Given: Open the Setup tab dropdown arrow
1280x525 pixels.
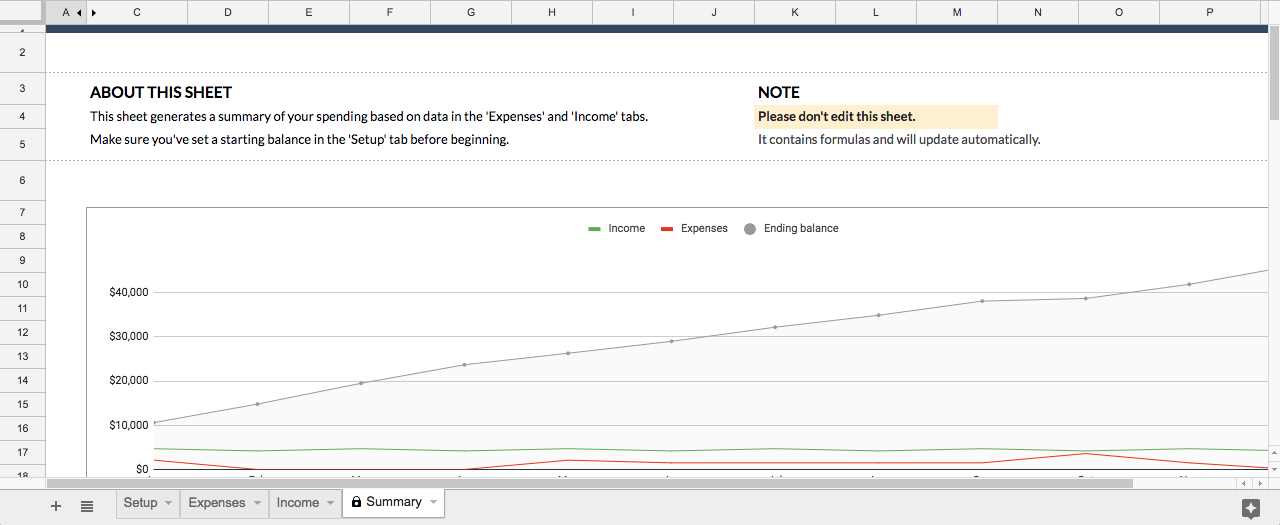Looking at the screenshot, I should [168, 503].
